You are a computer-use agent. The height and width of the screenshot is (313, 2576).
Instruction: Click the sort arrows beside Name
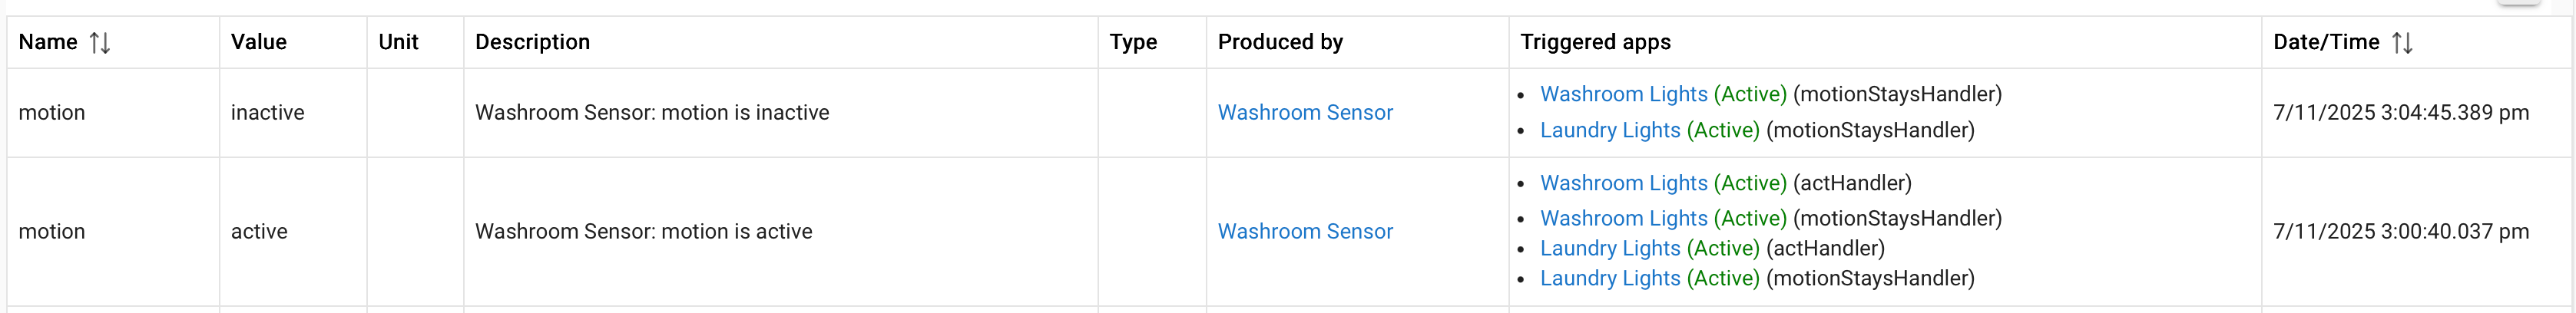point(99,42)
